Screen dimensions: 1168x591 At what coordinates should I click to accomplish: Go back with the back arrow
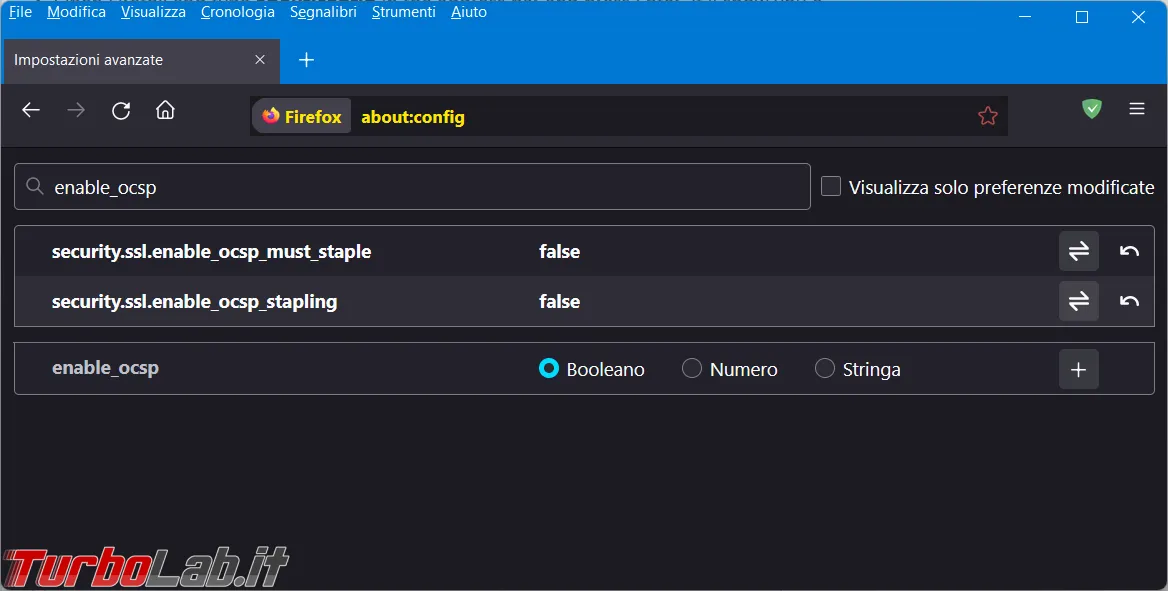point(31,110)
